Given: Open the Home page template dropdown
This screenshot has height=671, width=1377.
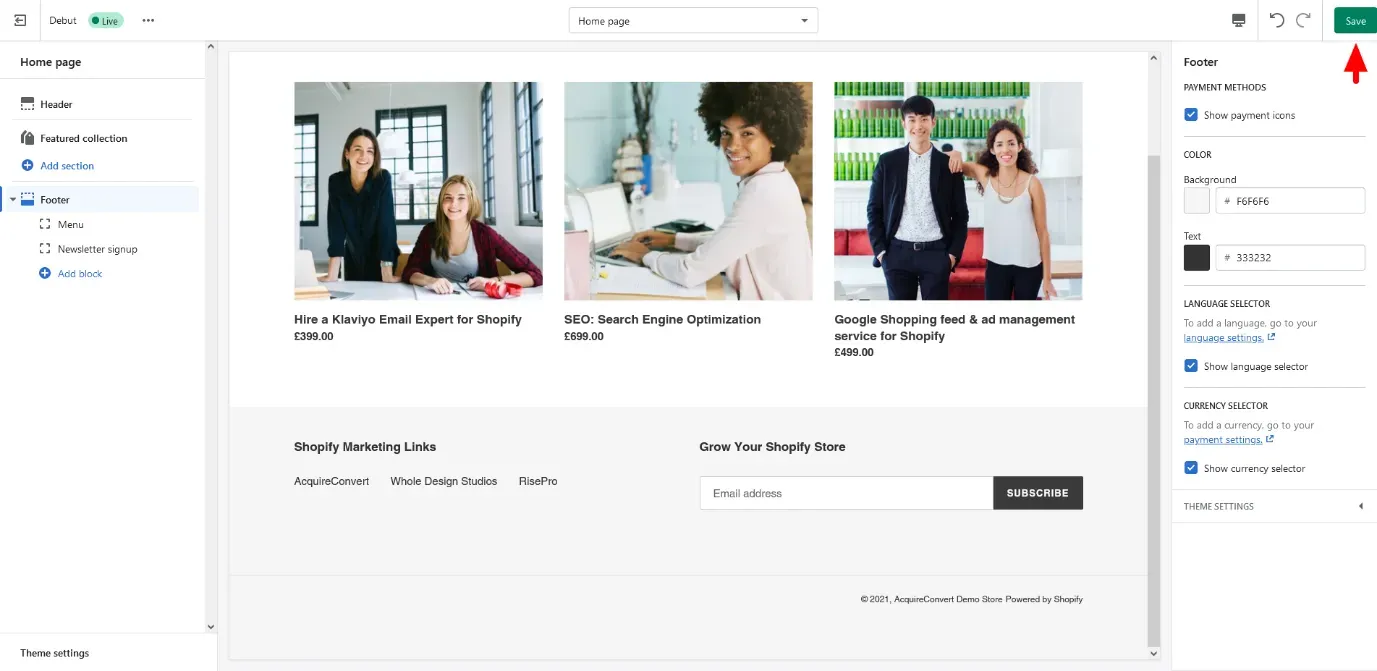Looking at the screenshot, I should pyautogui.click(x=693, y=21).
